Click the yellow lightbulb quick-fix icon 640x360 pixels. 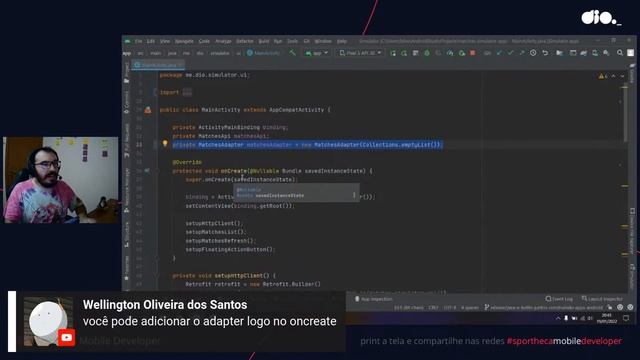pyautogui.click(x=165, y=144)
